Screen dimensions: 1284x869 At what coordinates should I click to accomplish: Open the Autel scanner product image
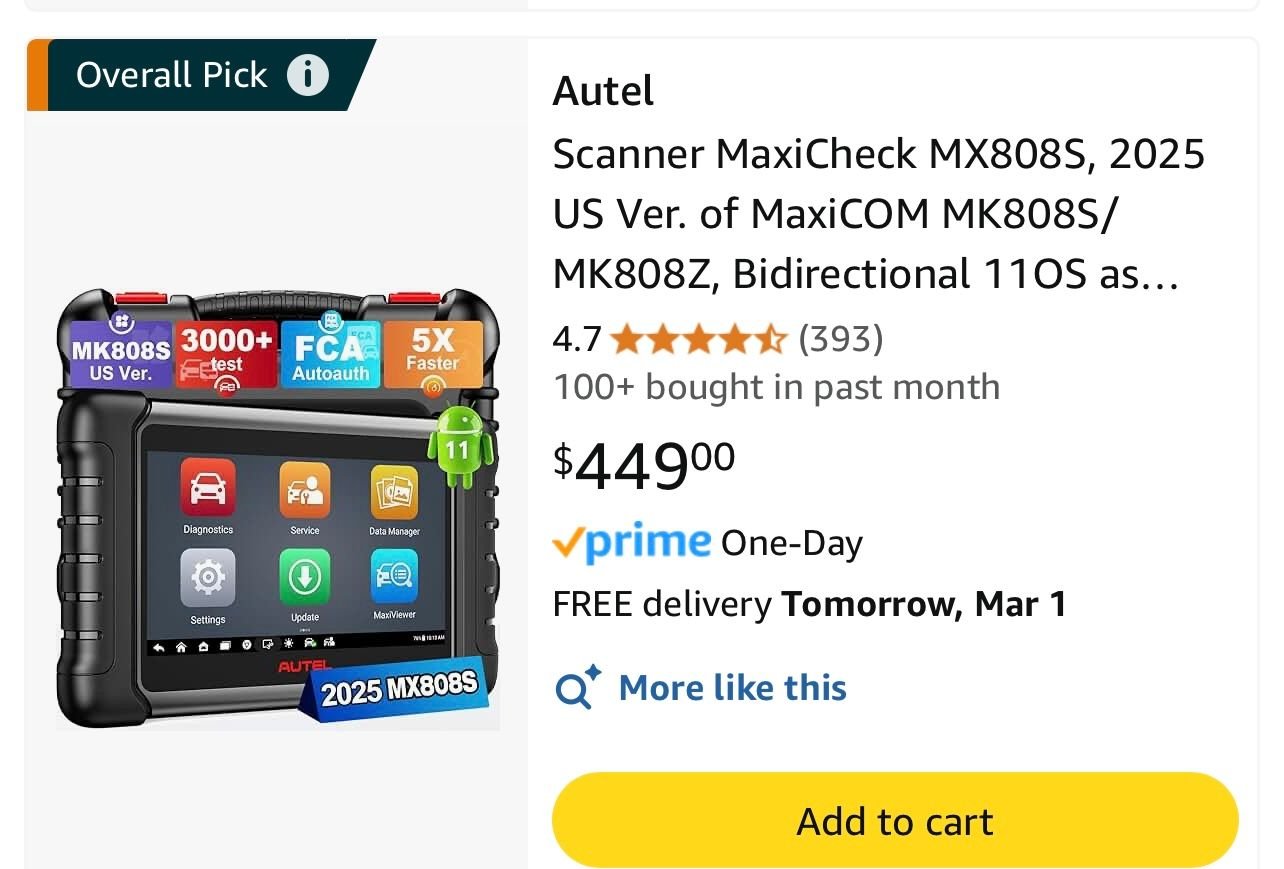point(277,509)
